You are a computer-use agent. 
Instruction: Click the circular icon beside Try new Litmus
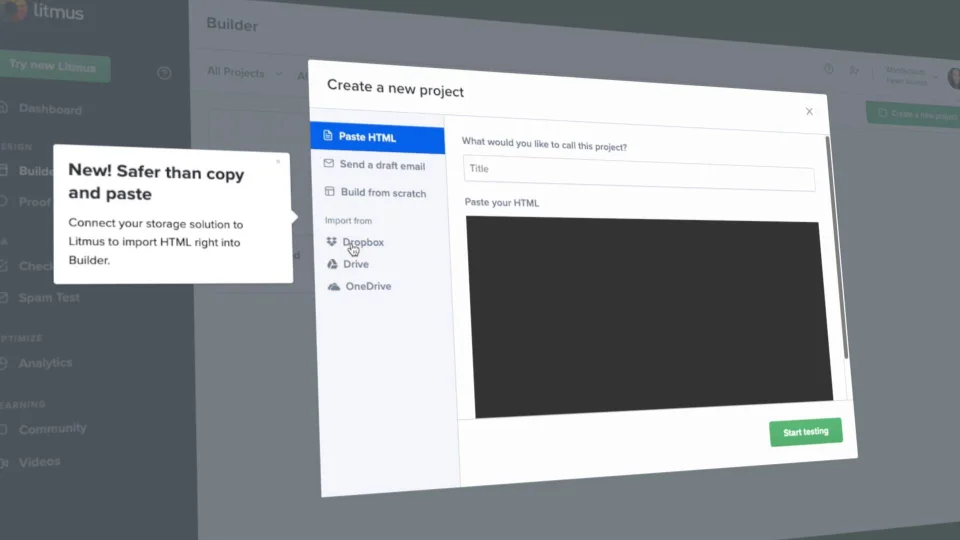tap(164, 73)
